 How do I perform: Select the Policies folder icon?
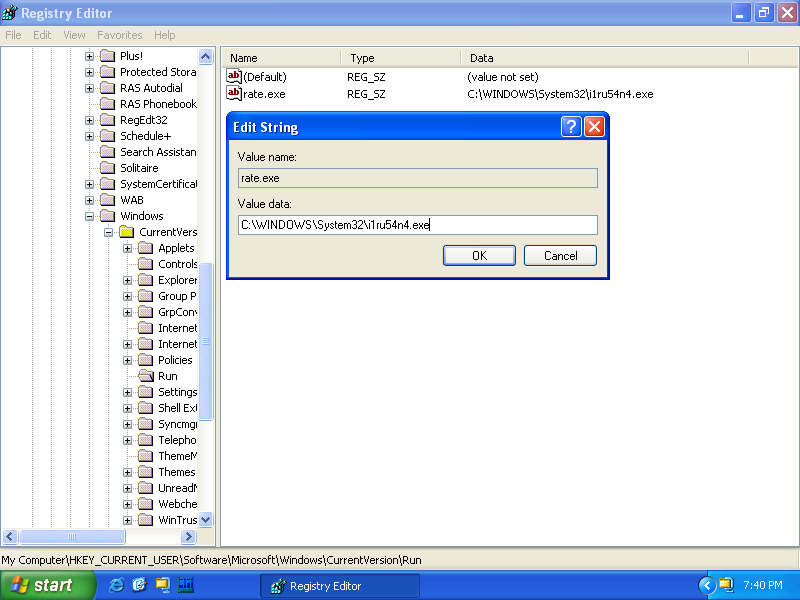point(146,360)
